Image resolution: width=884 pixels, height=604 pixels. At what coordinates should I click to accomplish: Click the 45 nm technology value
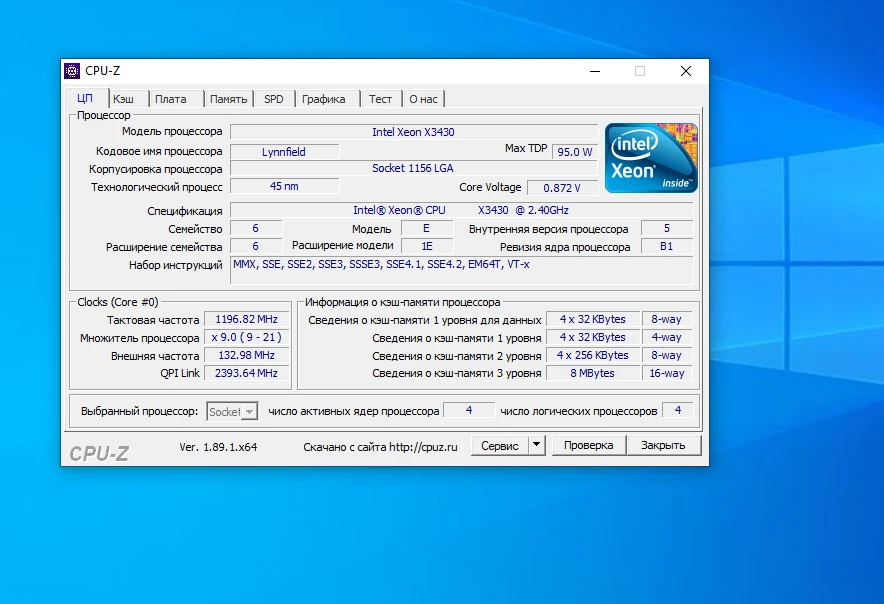(284, 186)
